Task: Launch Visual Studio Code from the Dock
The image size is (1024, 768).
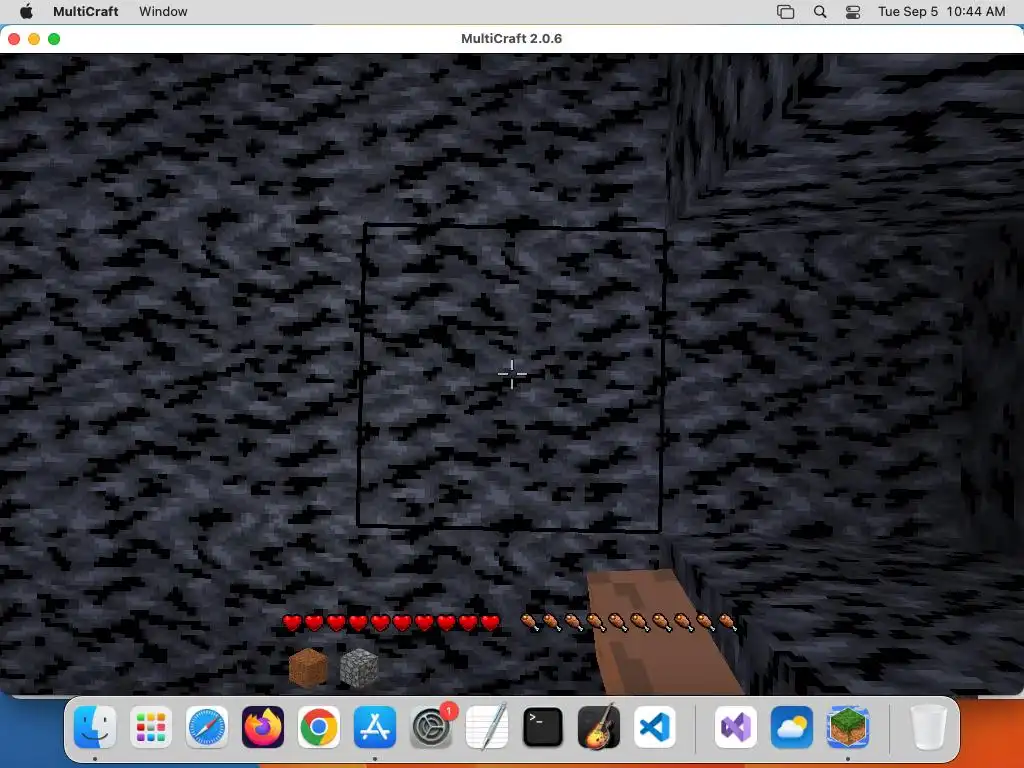Action: point(655,727)
